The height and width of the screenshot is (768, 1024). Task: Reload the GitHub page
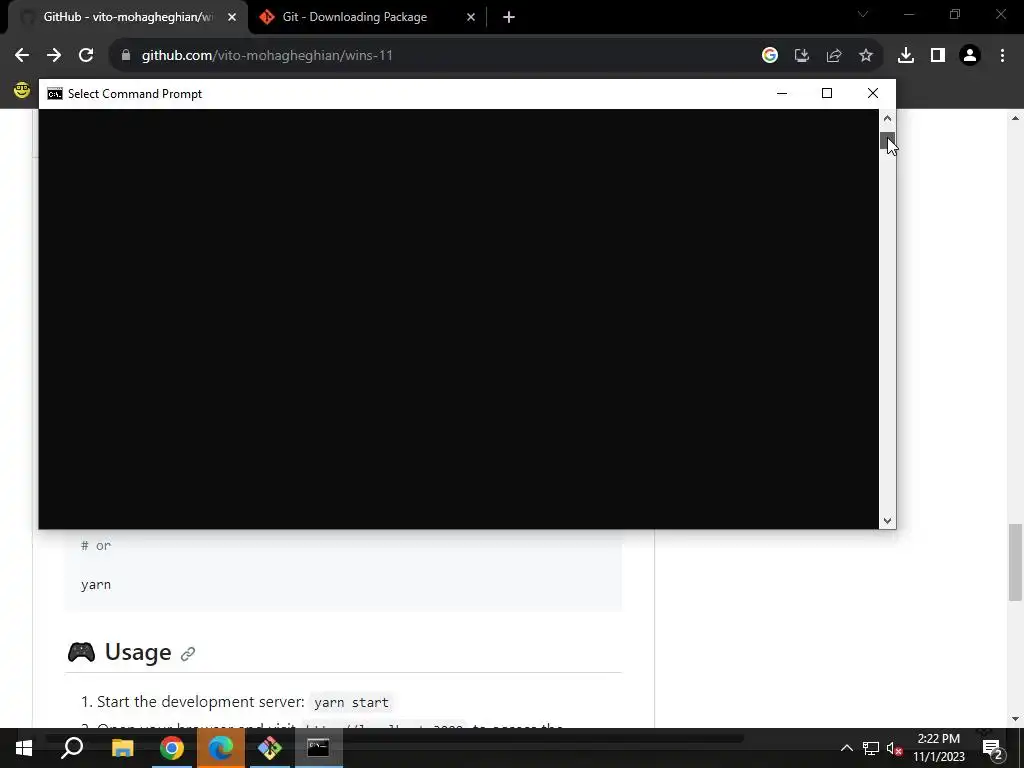click(86, 56)
